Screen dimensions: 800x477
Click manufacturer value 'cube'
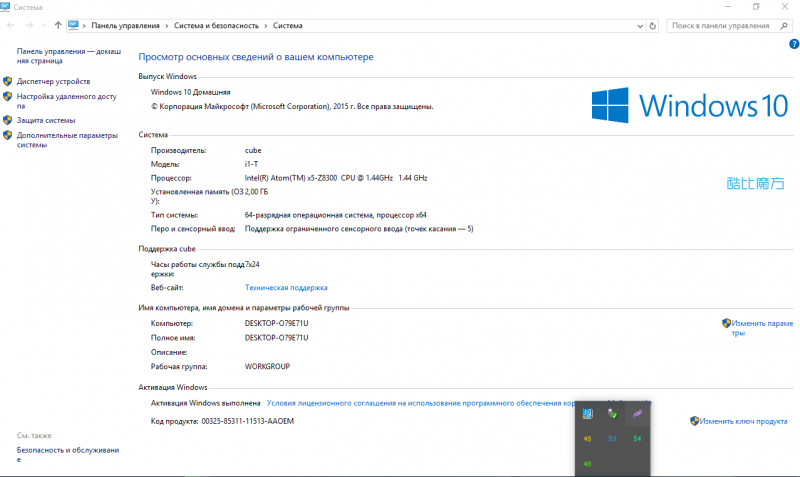253,150
